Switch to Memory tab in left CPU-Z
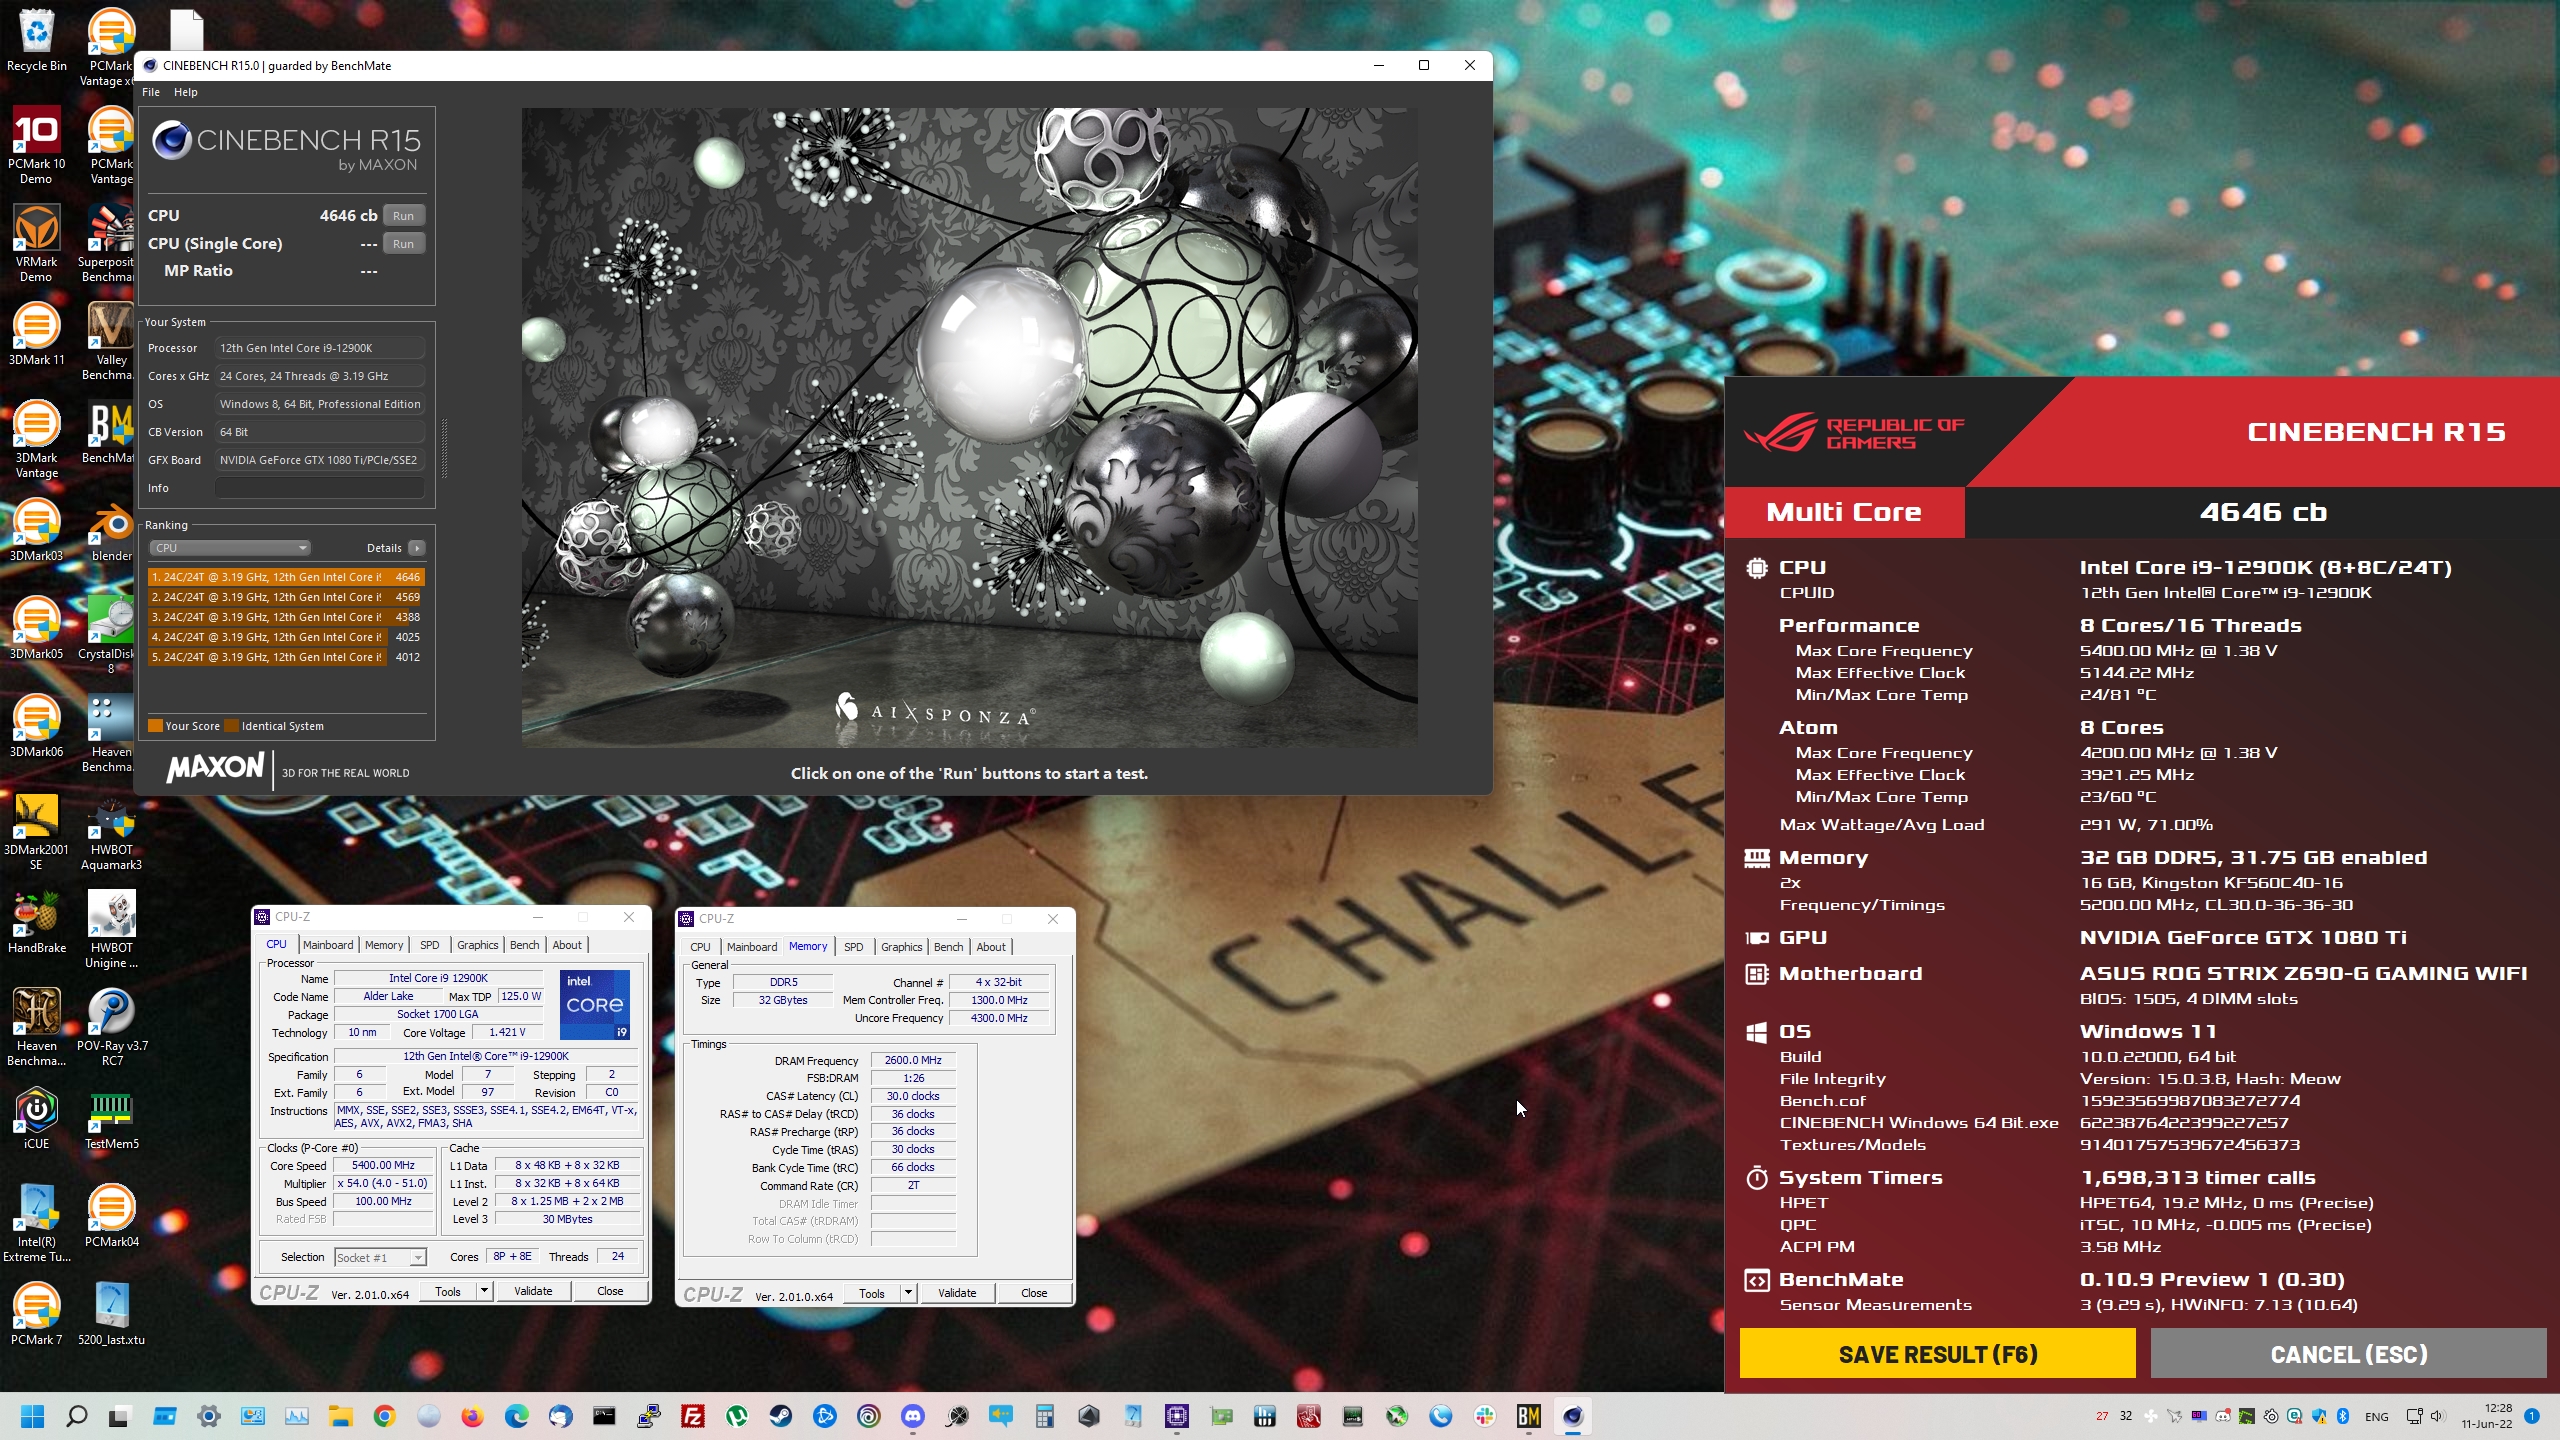 click(384, 945)
